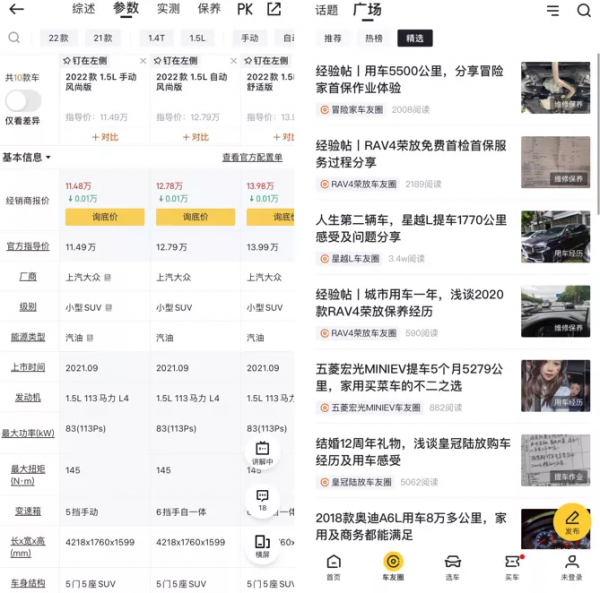Screen dimensions: 600x593
Task: Switch to the 保养 tab
Action: point(209,8)
